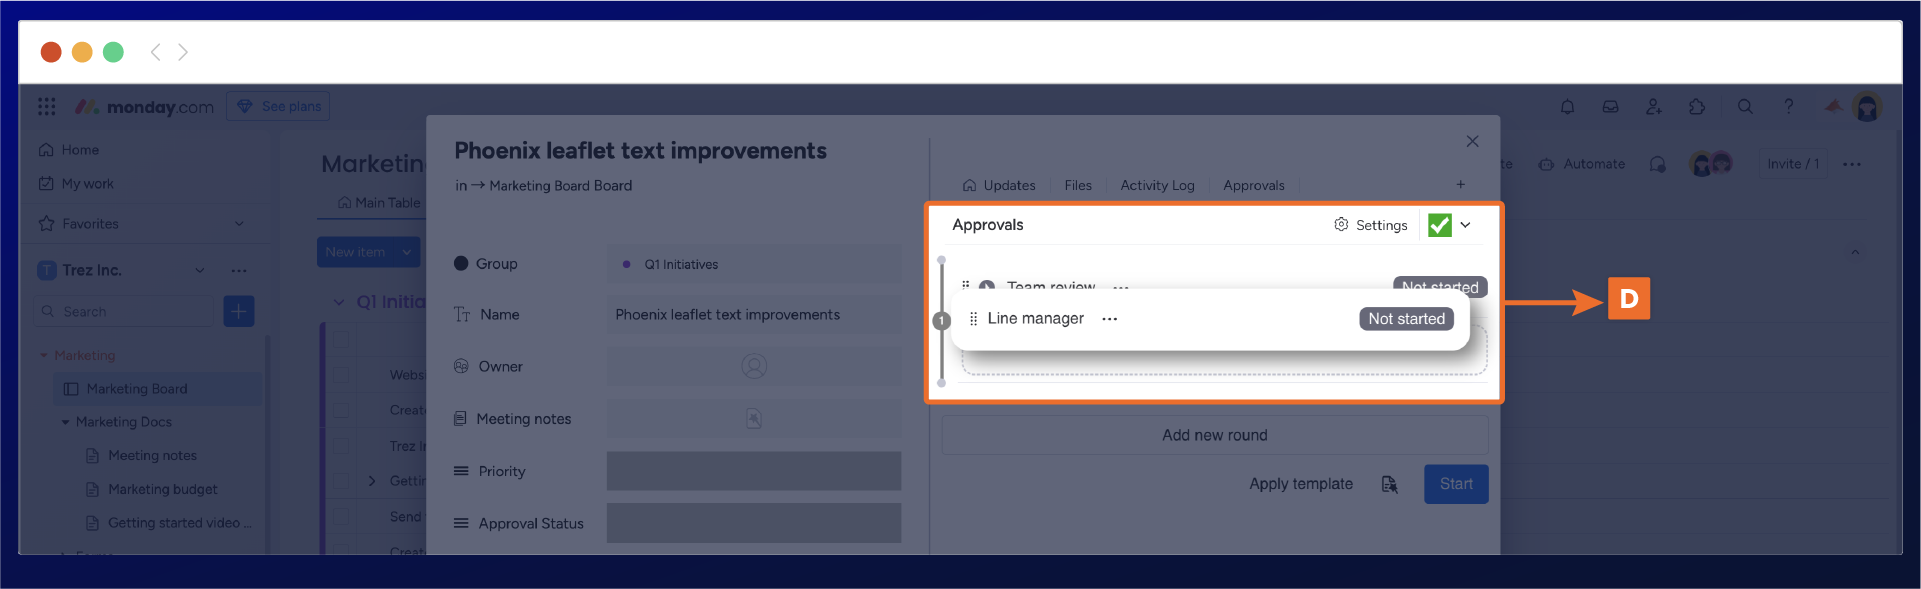Select the checkbox next to the Send row
1921x589 pixels.
click(341, 517)
